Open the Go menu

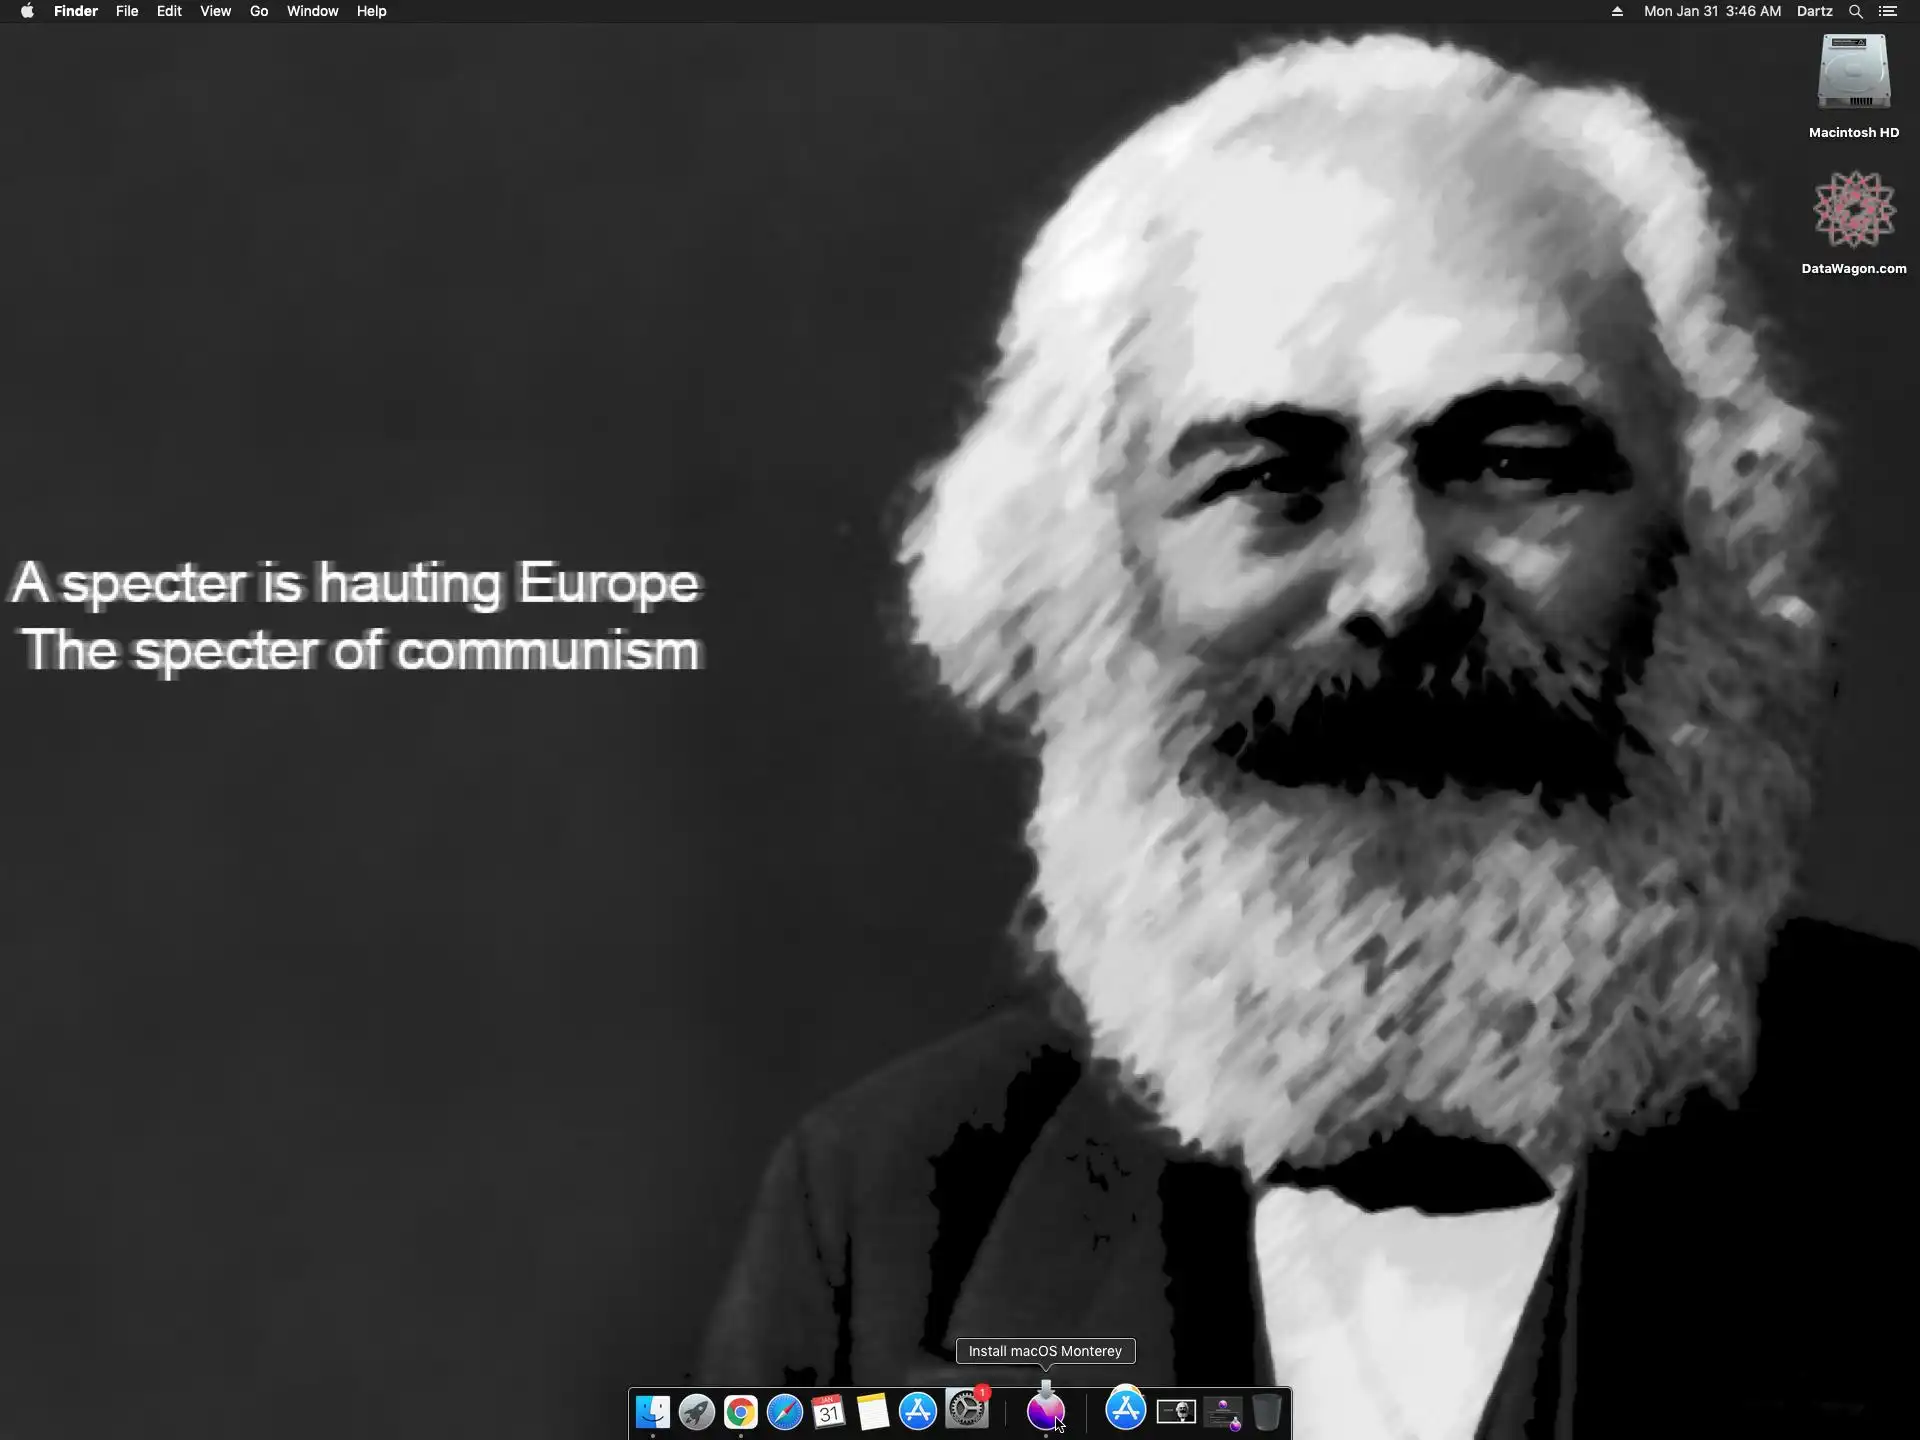pyautogui.click(x=259, y=11)
